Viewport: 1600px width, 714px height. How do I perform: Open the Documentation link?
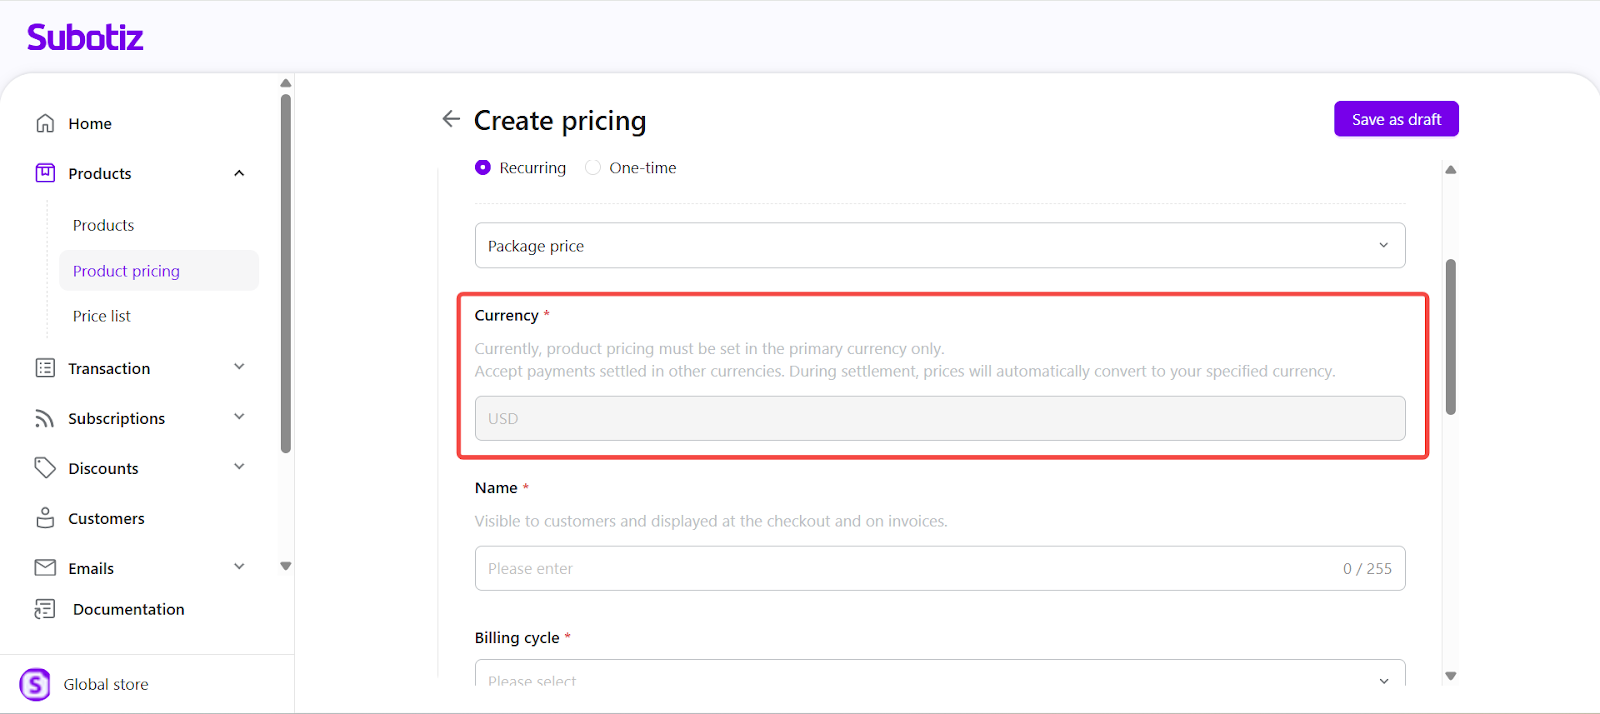(128, 609)
